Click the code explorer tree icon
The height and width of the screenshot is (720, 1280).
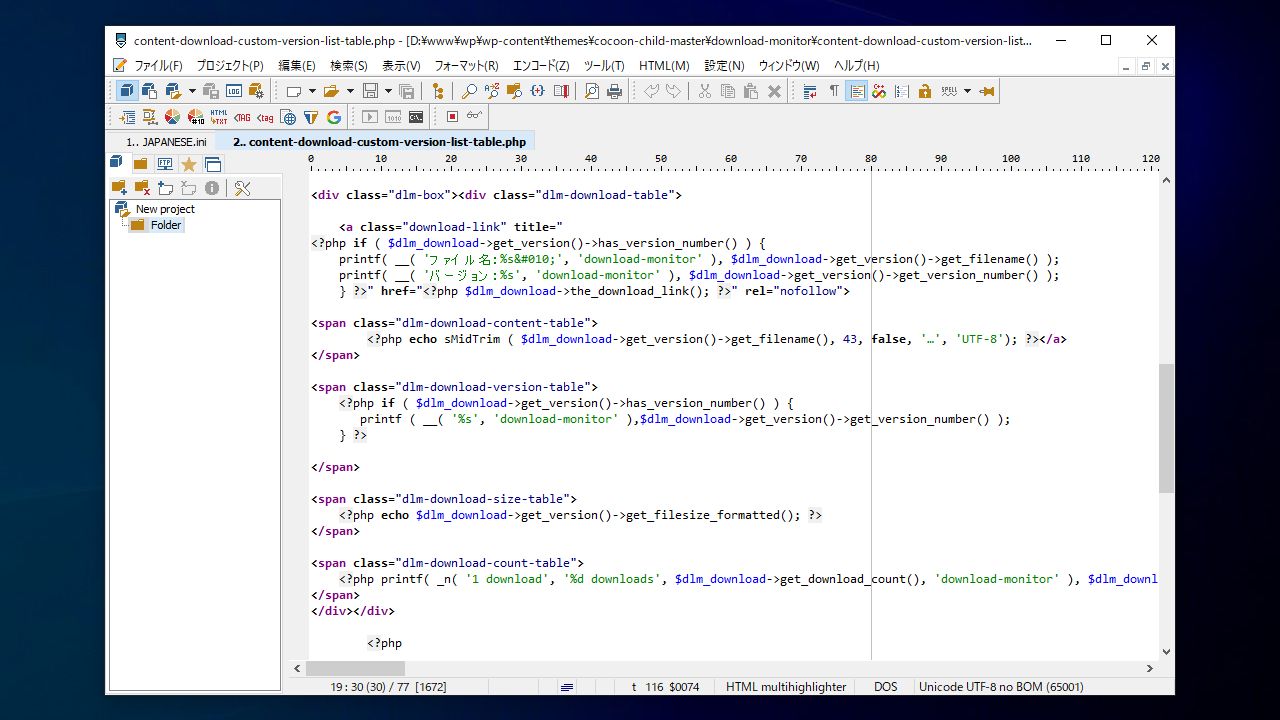(x=438, y=91)
